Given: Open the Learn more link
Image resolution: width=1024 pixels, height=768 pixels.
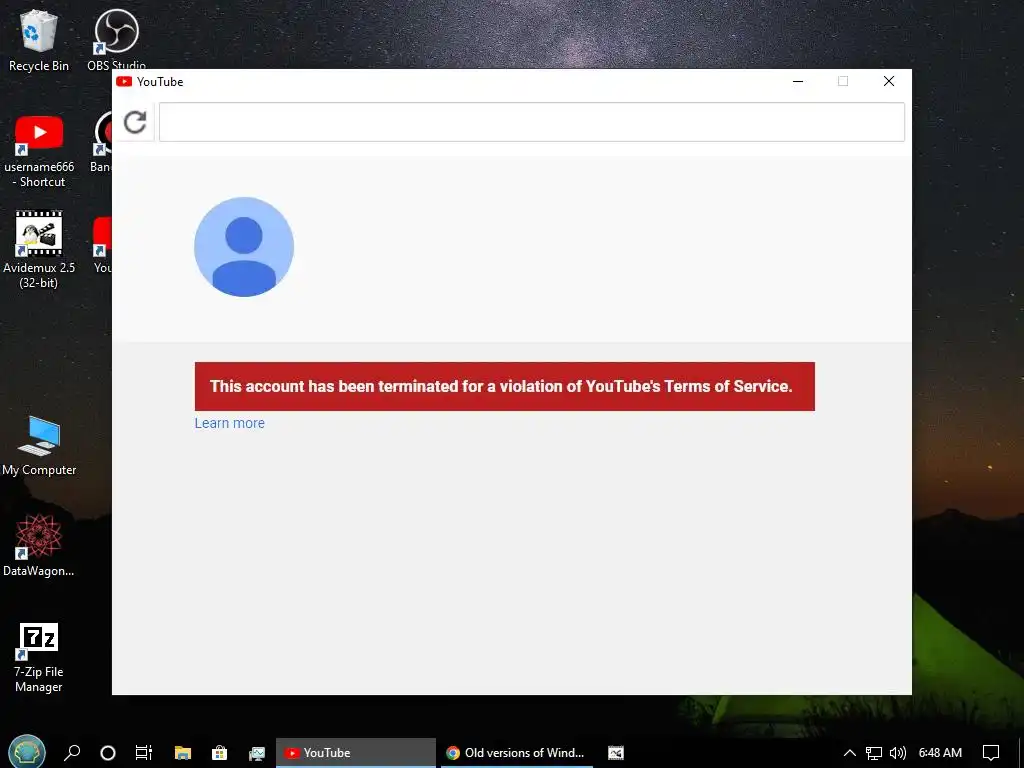Looking at the screenshot, I should (229, 423).
